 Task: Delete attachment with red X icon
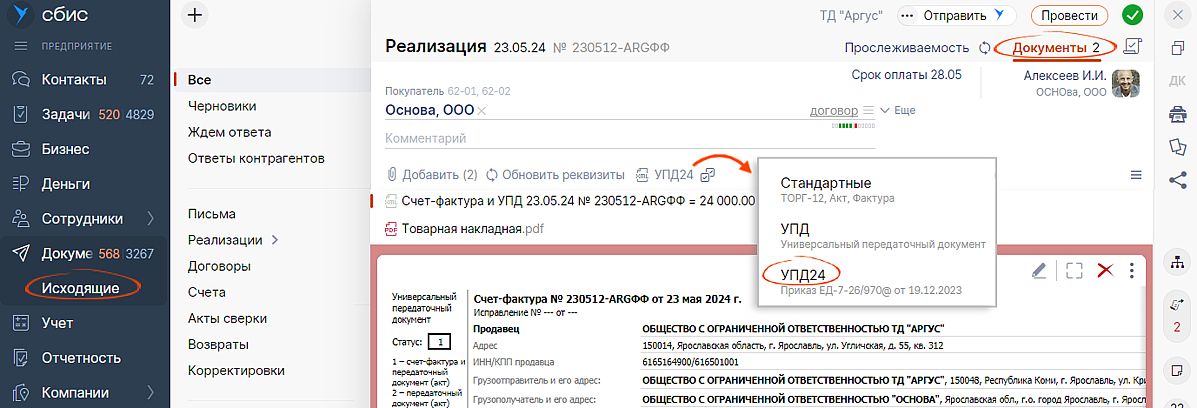1105,270
